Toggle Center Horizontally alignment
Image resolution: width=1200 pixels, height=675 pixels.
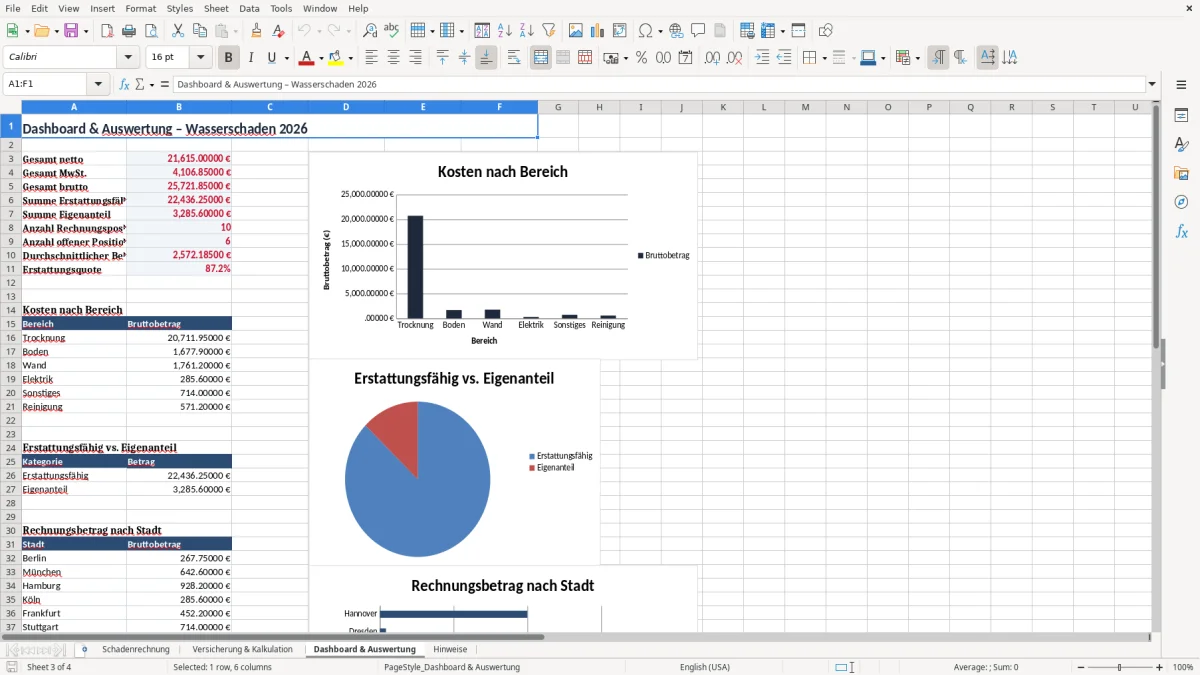point(393,58)
